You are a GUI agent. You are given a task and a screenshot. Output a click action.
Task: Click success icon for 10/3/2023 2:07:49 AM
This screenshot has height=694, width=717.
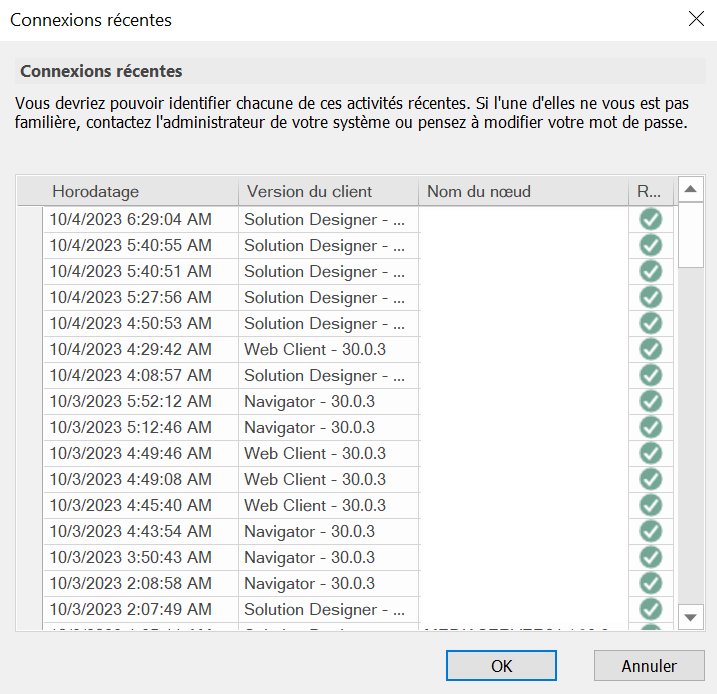651,609
